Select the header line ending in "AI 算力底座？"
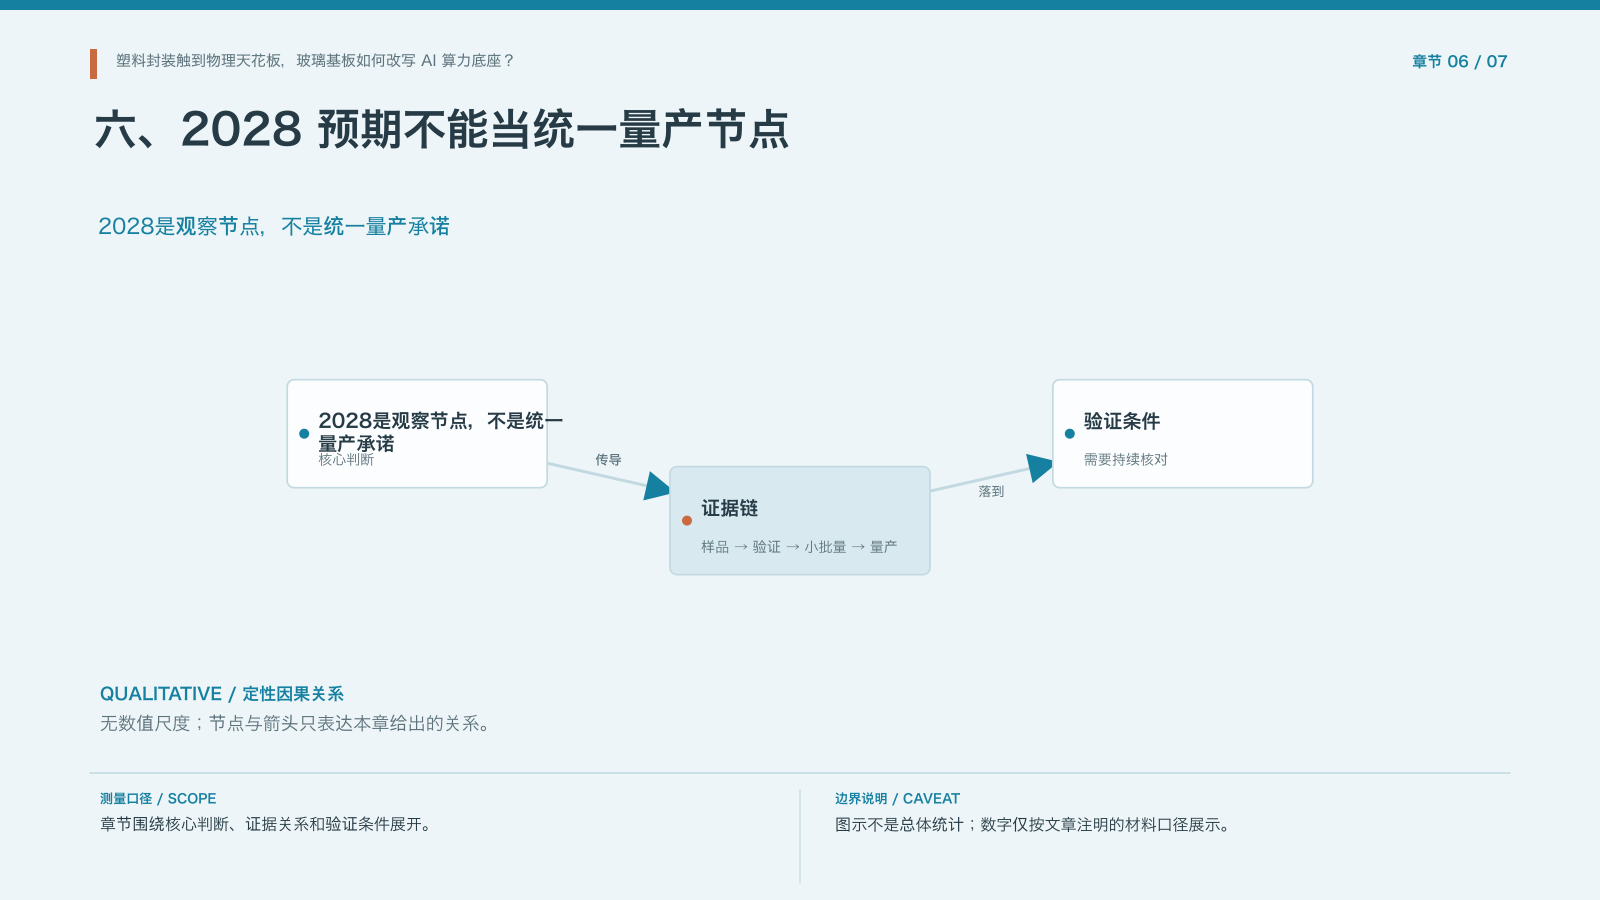Screen dimensions: 1600x900 (315, 61)
